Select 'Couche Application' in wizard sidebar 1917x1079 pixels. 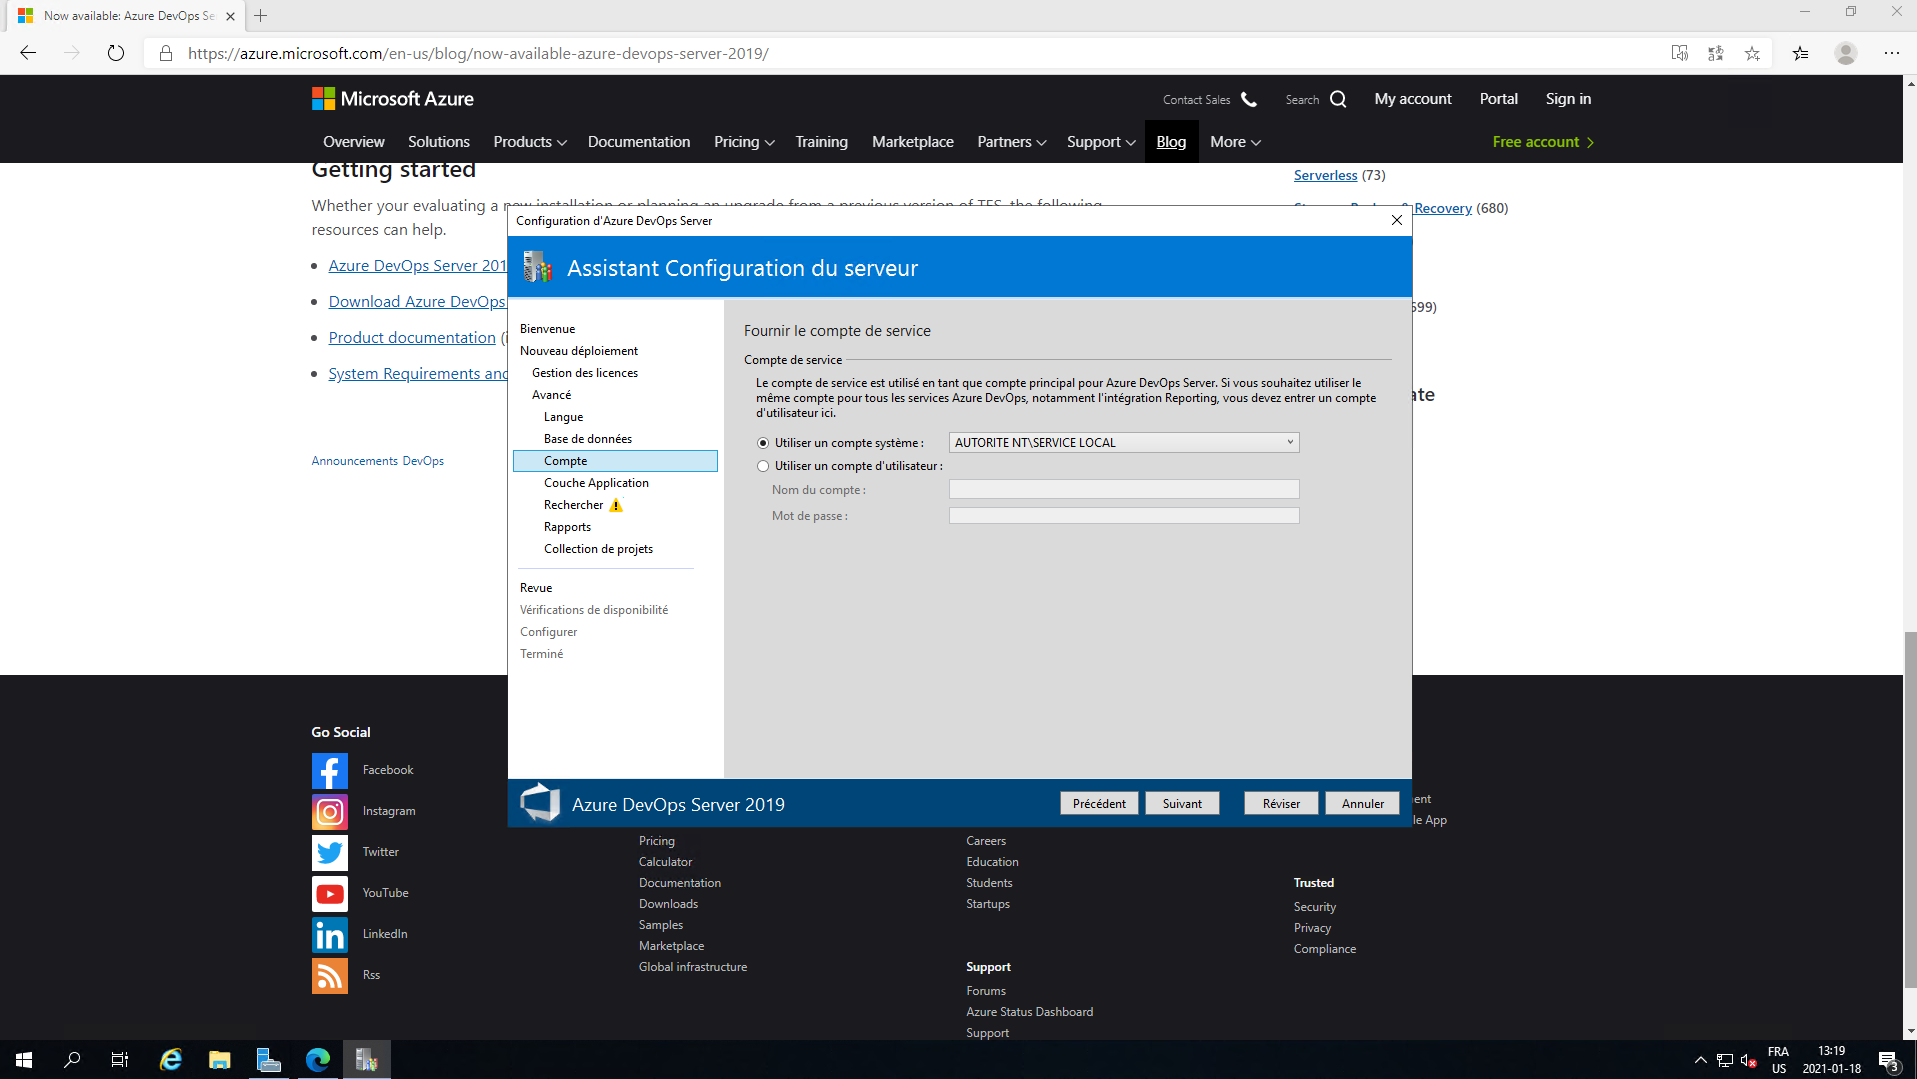click(596, 483)
